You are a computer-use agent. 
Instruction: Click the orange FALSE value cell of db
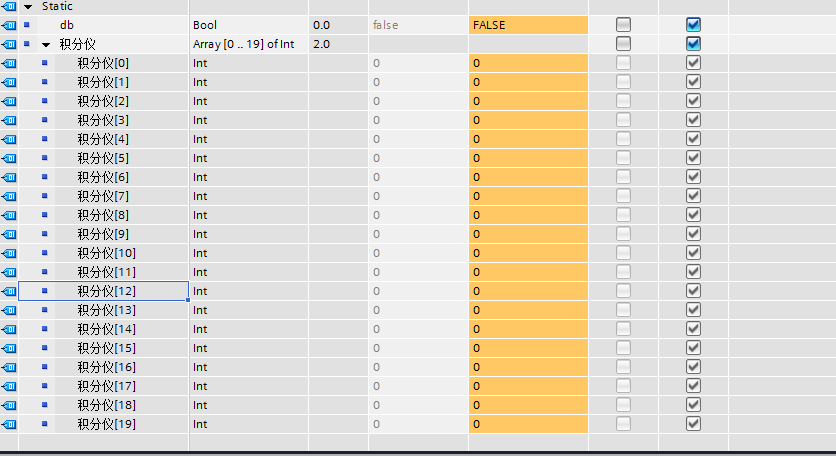click(x=527, y=24)
